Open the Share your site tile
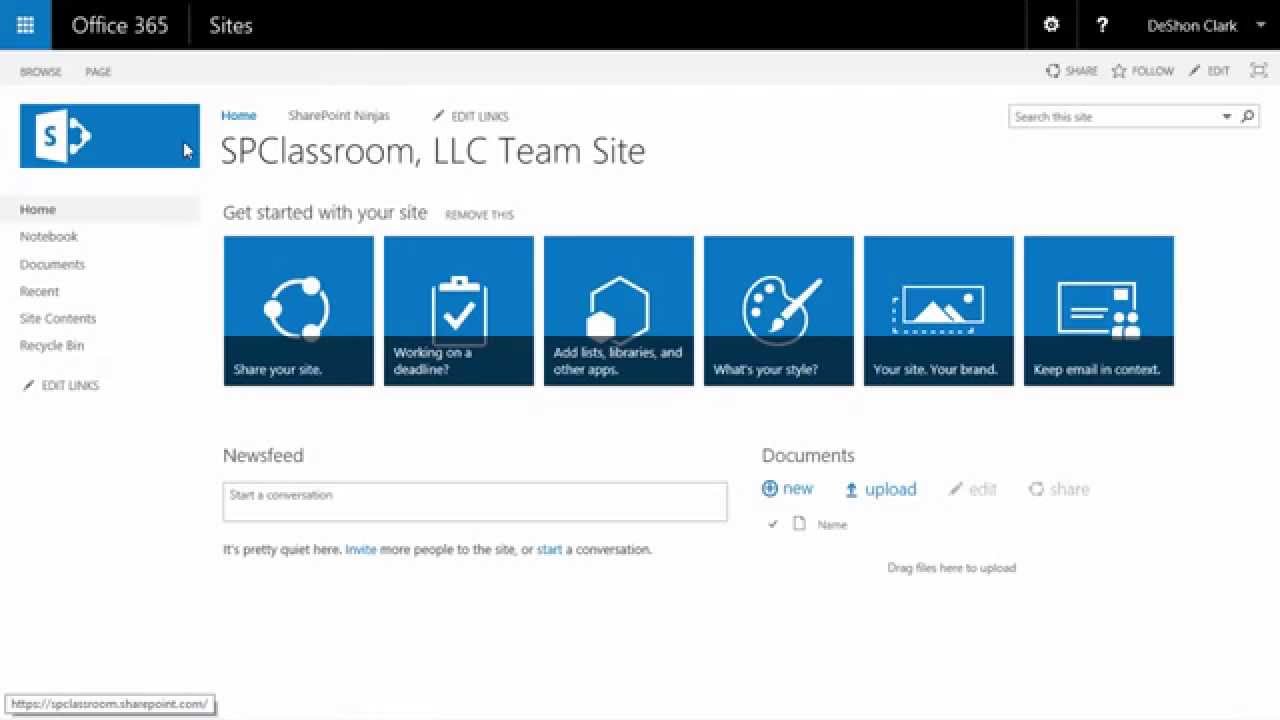1280x720 pixels. [299, 311]
